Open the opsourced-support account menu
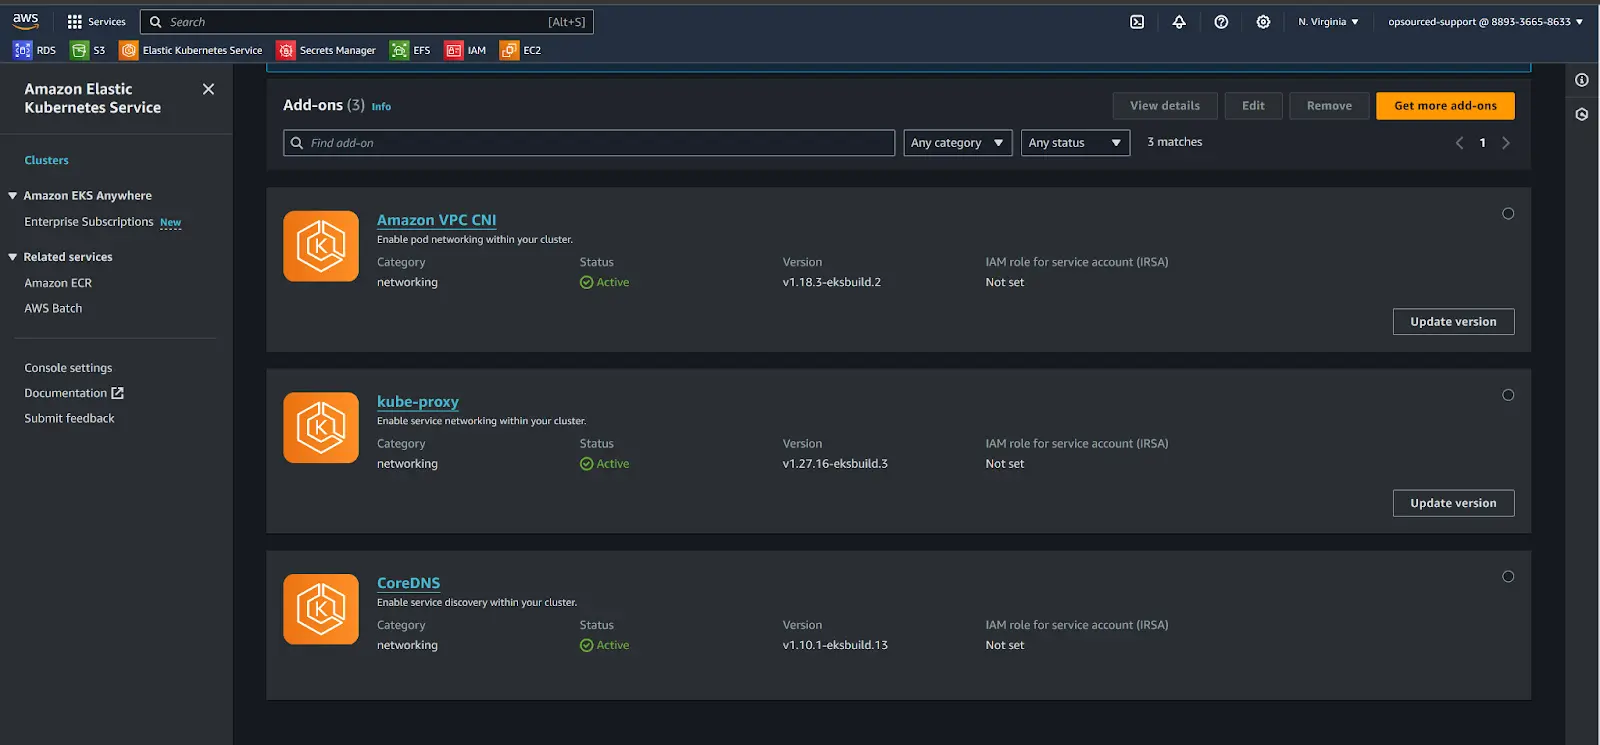 pyautogui.click(x=1485, y=22)
